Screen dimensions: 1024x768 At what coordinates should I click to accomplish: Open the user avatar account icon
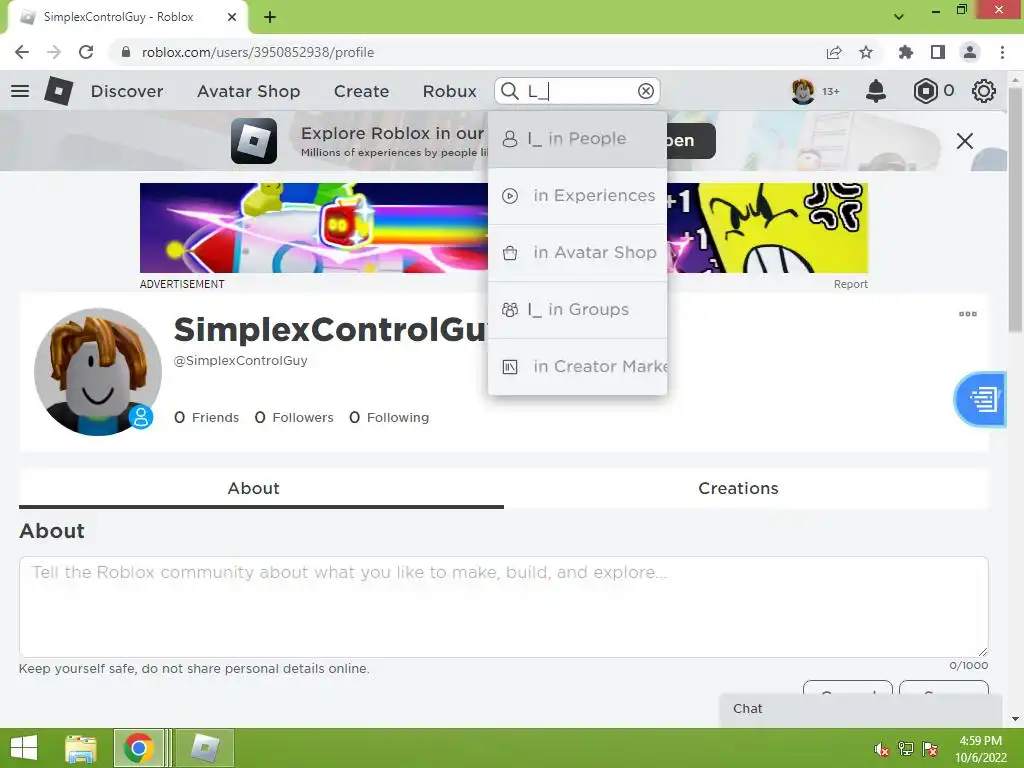click(x=803, y=91)
